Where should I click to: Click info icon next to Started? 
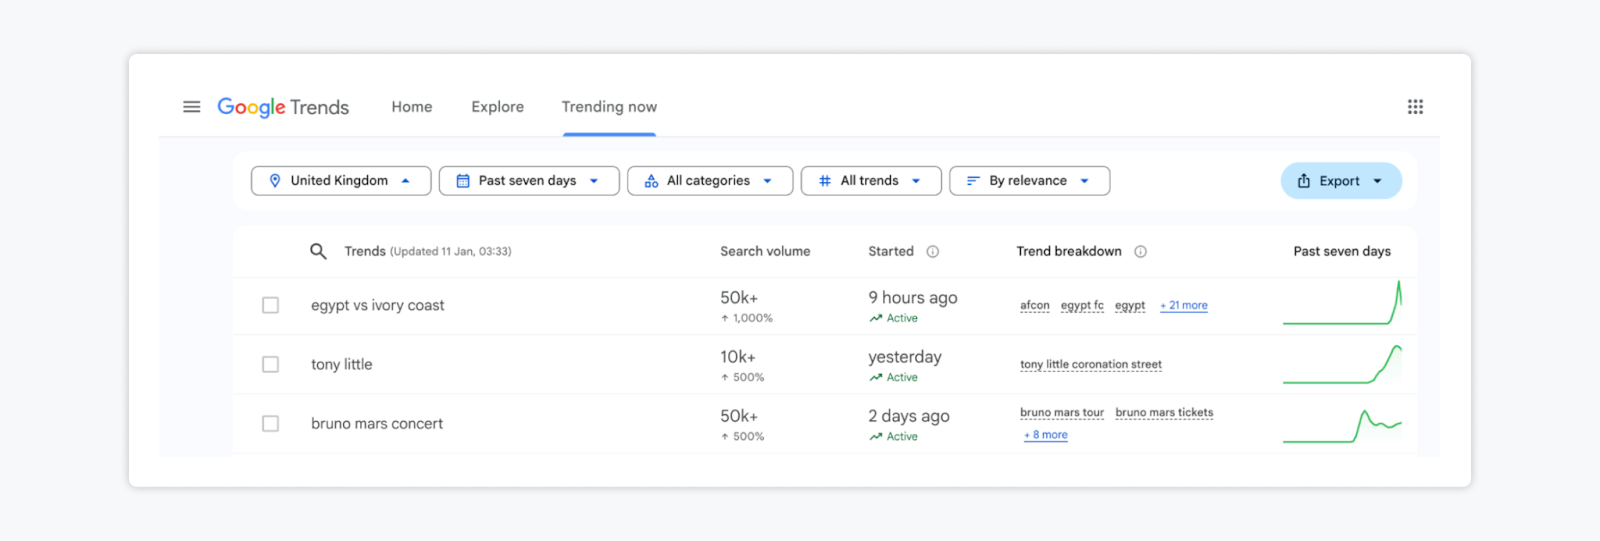point(932,252)
